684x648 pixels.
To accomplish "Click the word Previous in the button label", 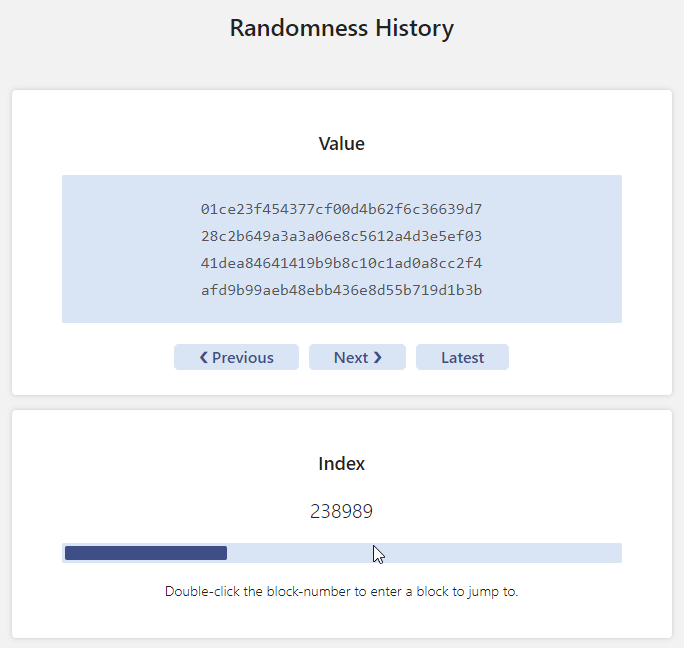I will (x=243, y=358).
